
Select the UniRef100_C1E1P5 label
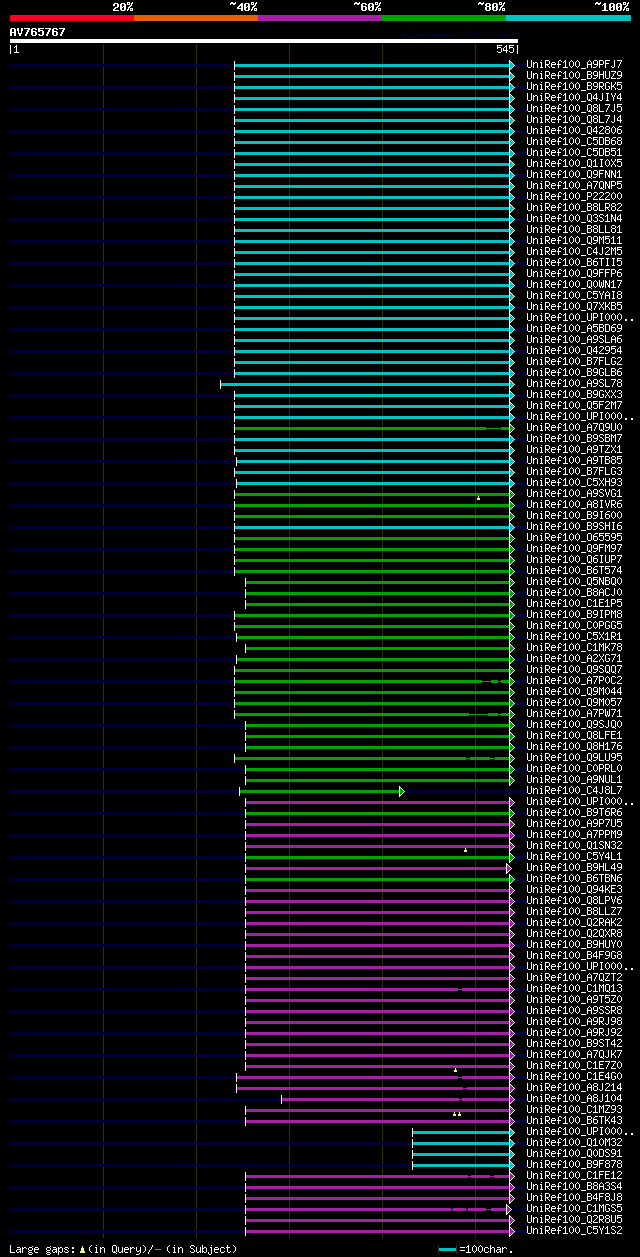[574, 603]
